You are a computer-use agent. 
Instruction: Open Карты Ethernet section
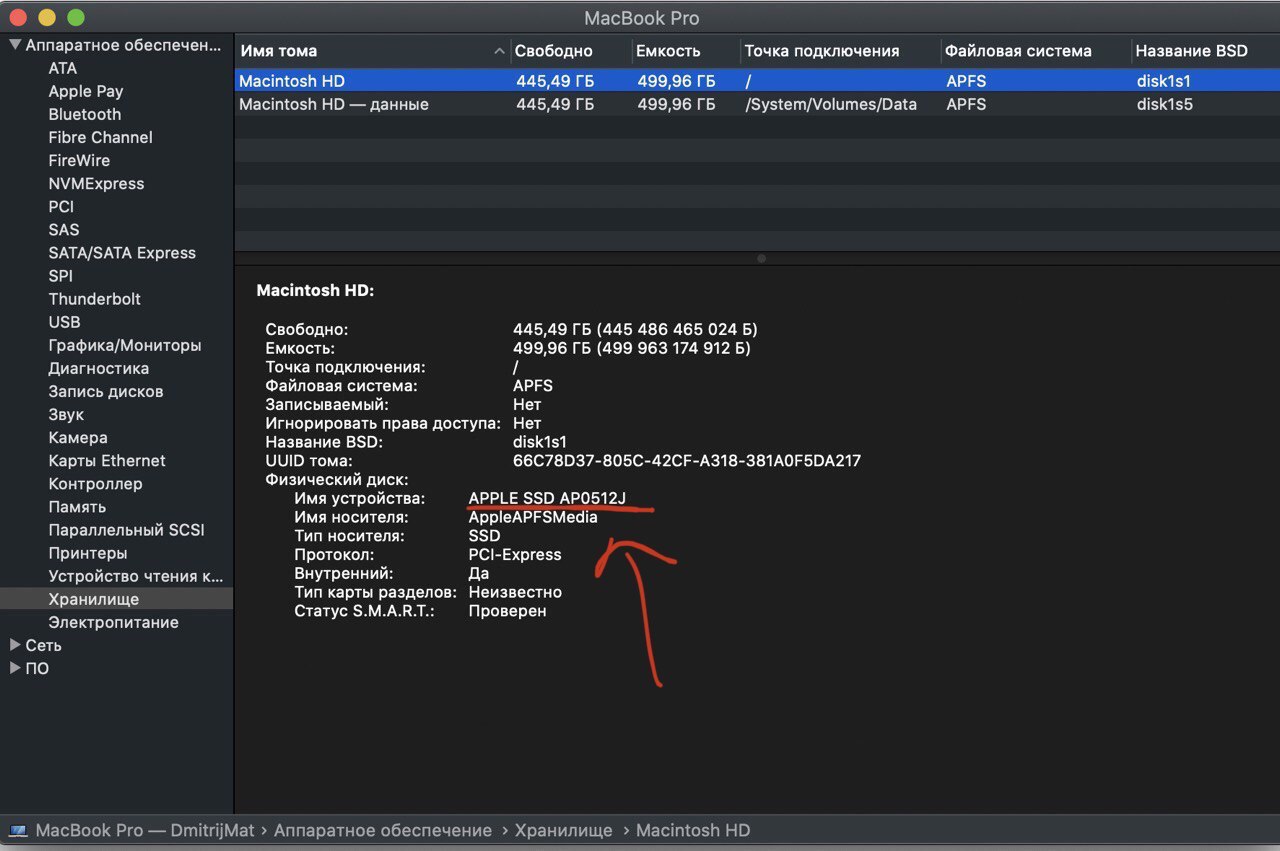pos(107,460)
